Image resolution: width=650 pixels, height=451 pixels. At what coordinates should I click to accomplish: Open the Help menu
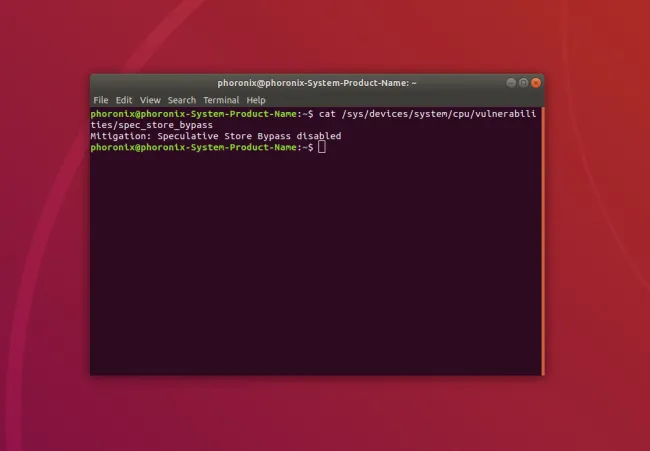[256, 100]
